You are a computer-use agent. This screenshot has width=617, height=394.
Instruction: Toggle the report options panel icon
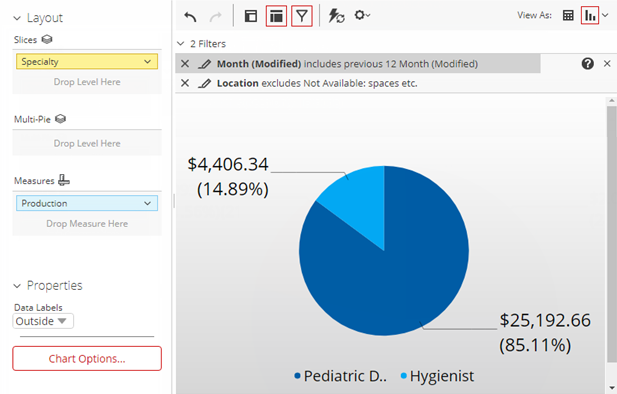(251, 16)
